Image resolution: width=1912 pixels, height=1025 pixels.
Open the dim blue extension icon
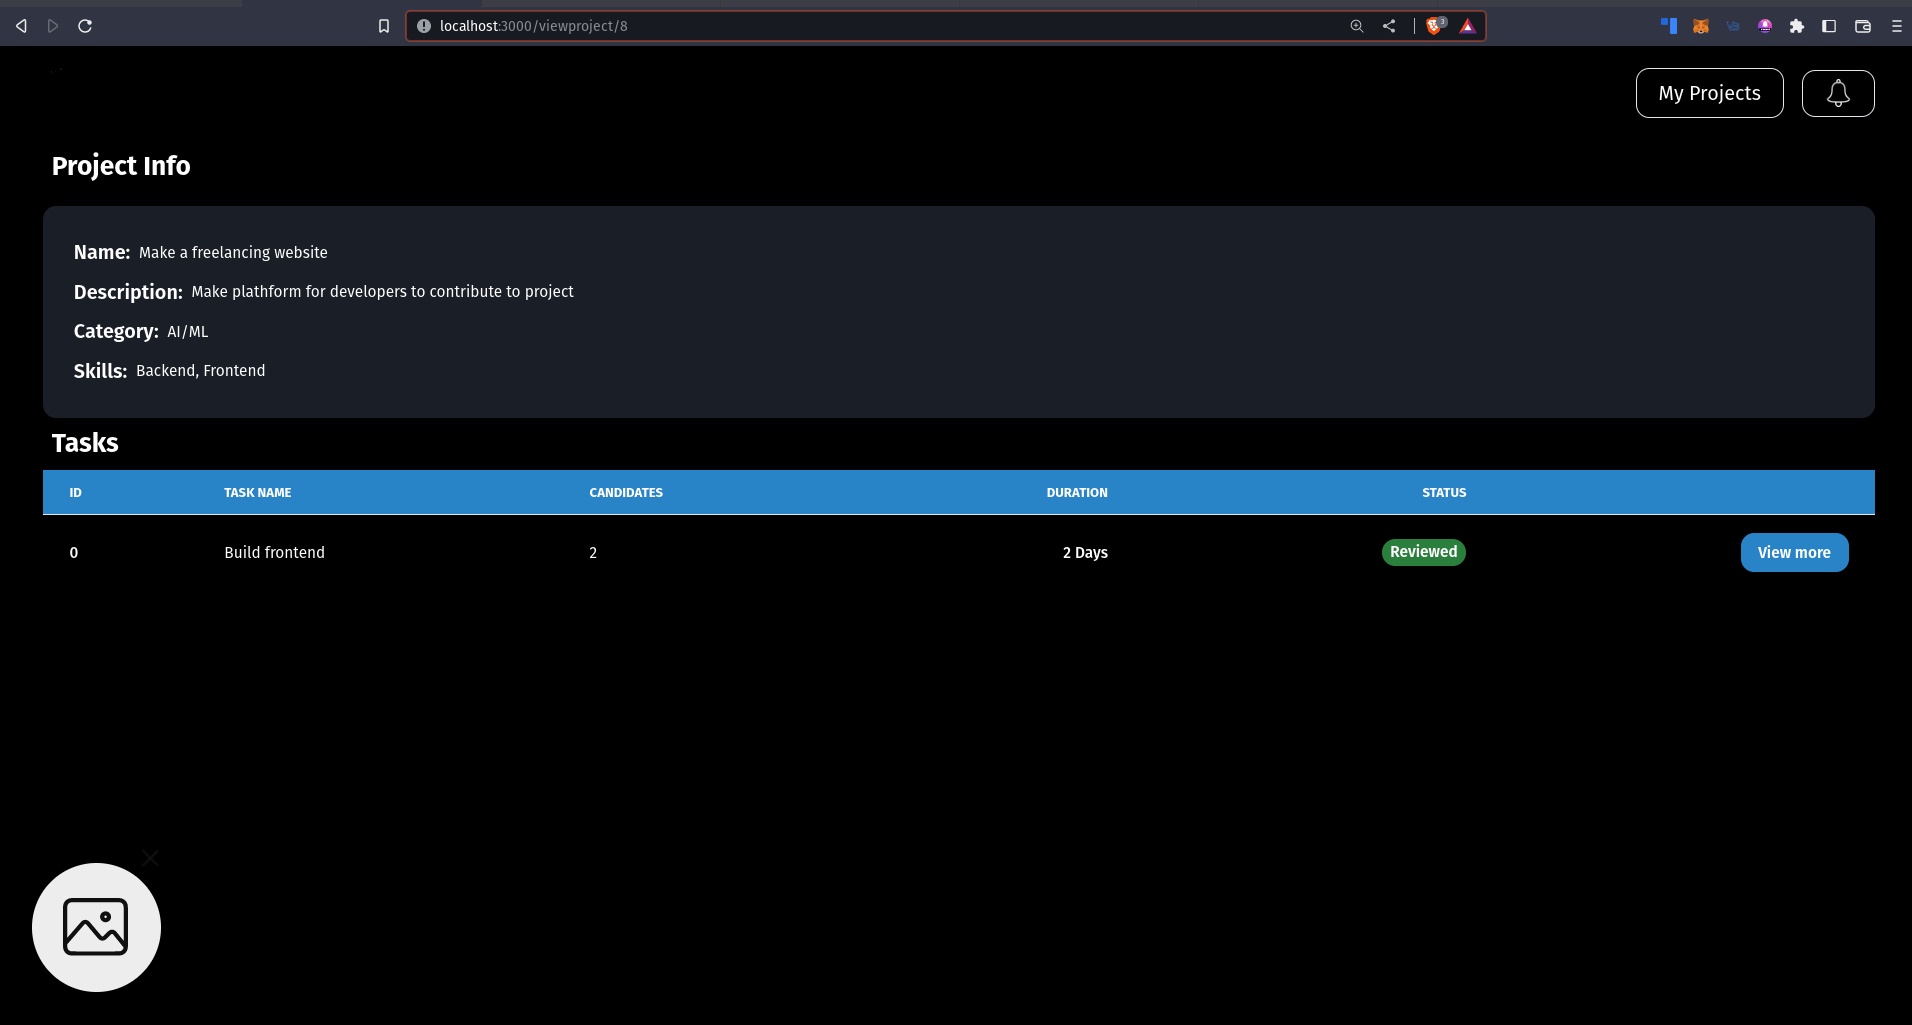point(1733,26)
